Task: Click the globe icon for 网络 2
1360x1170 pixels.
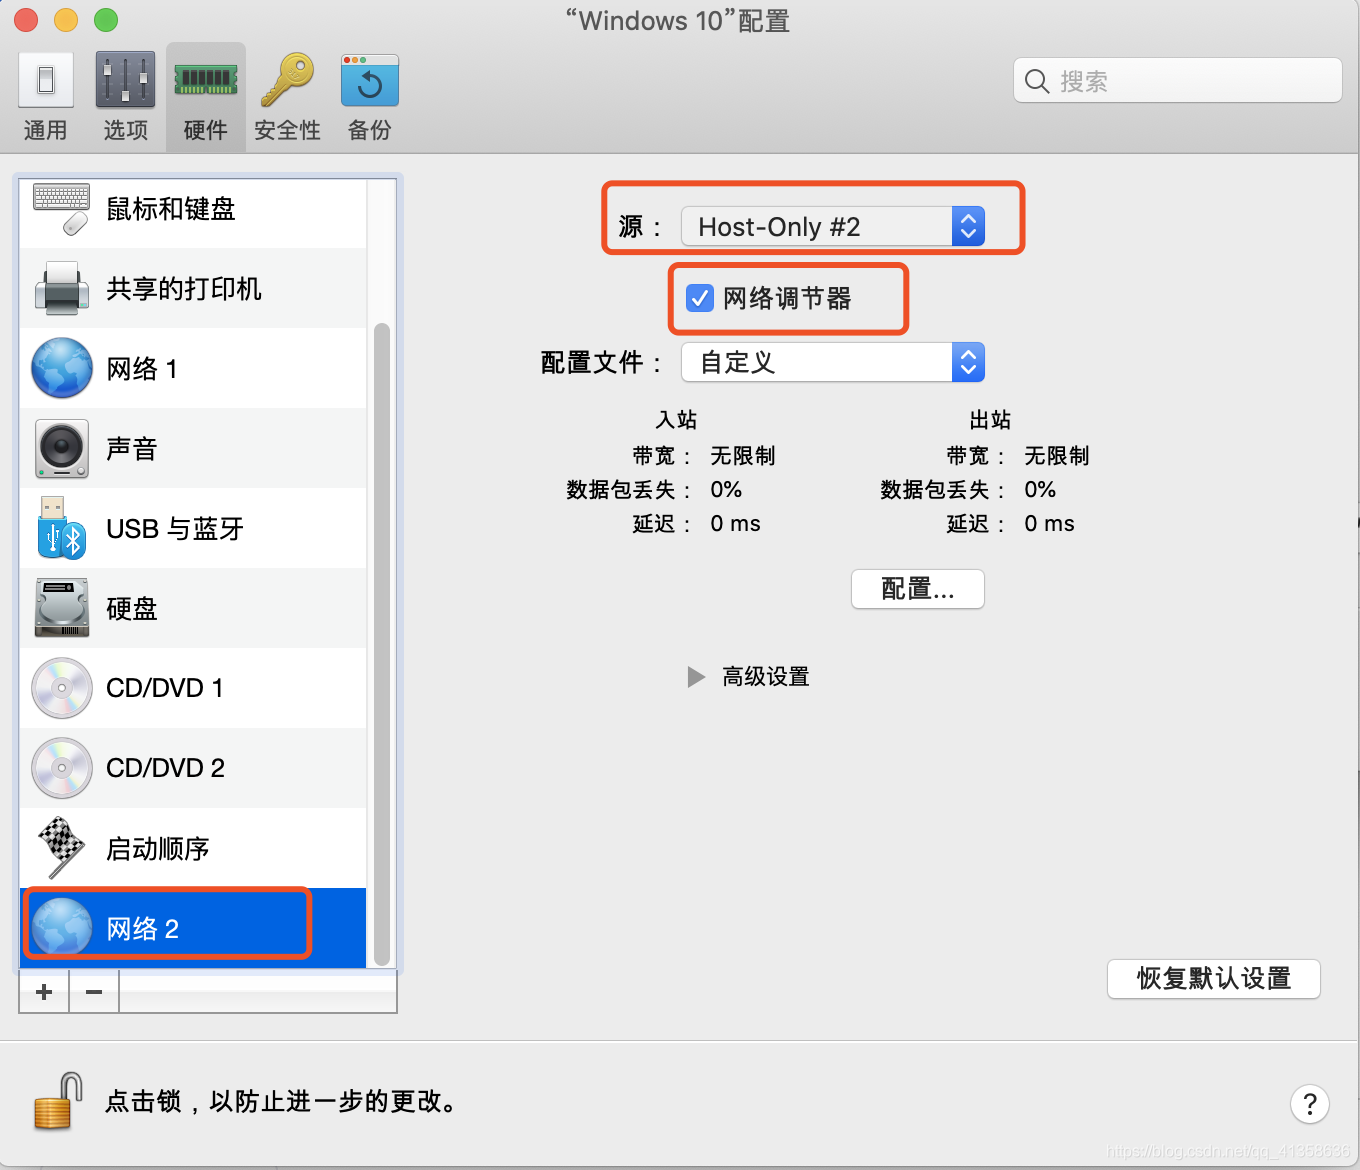Action: tap(62, 928)
